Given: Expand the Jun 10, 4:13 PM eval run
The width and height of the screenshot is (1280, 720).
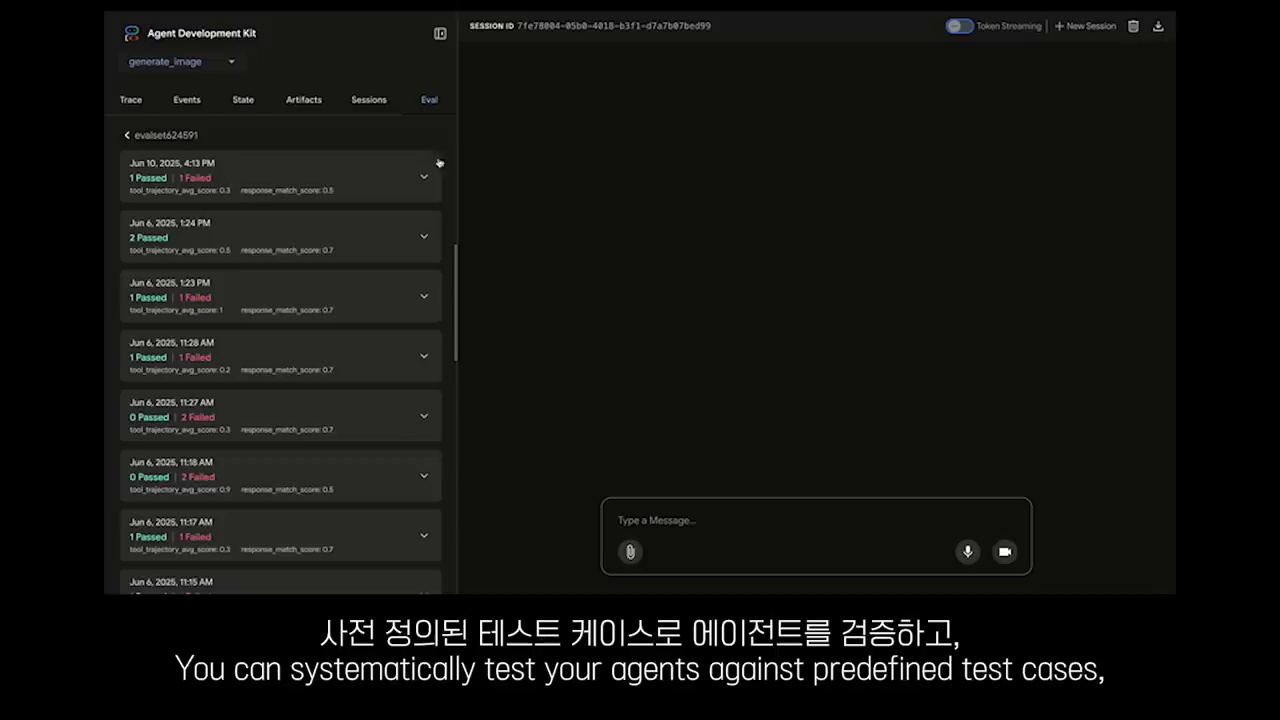Looking at the screenshot, I should pos(424,177).
